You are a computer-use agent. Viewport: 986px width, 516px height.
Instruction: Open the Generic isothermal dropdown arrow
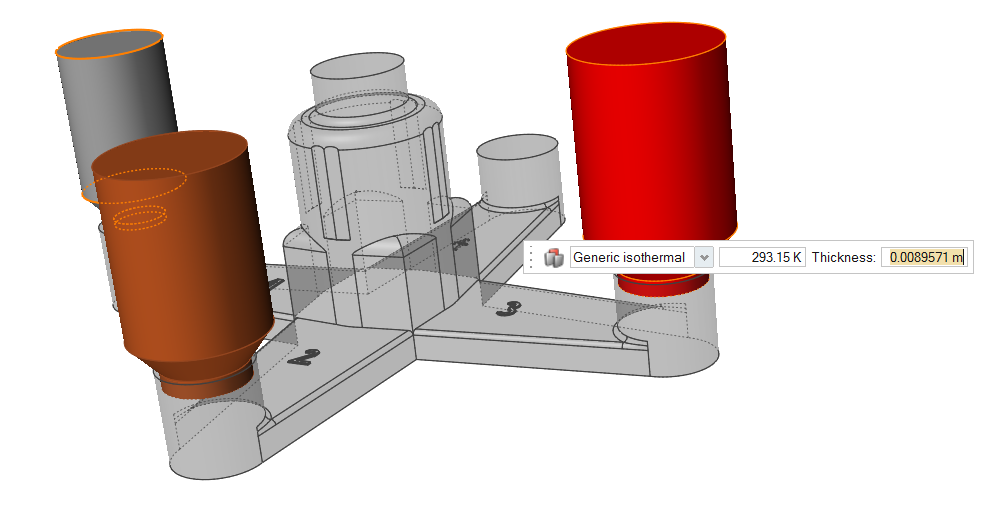(x=704, y=258)
